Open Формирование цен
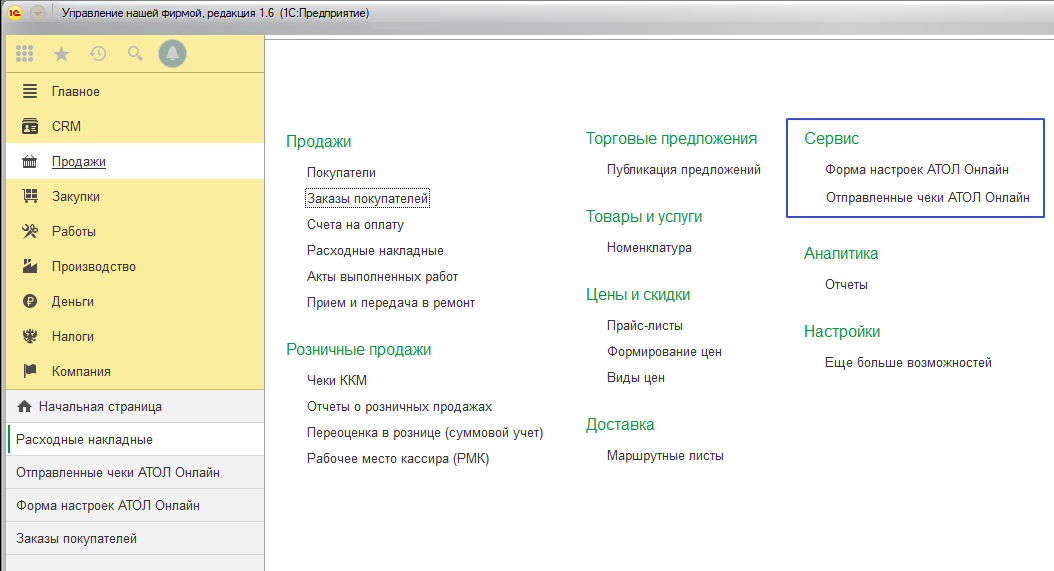Image resolution: width=1054 pixels, height=571 pixels. pos(664,352)
